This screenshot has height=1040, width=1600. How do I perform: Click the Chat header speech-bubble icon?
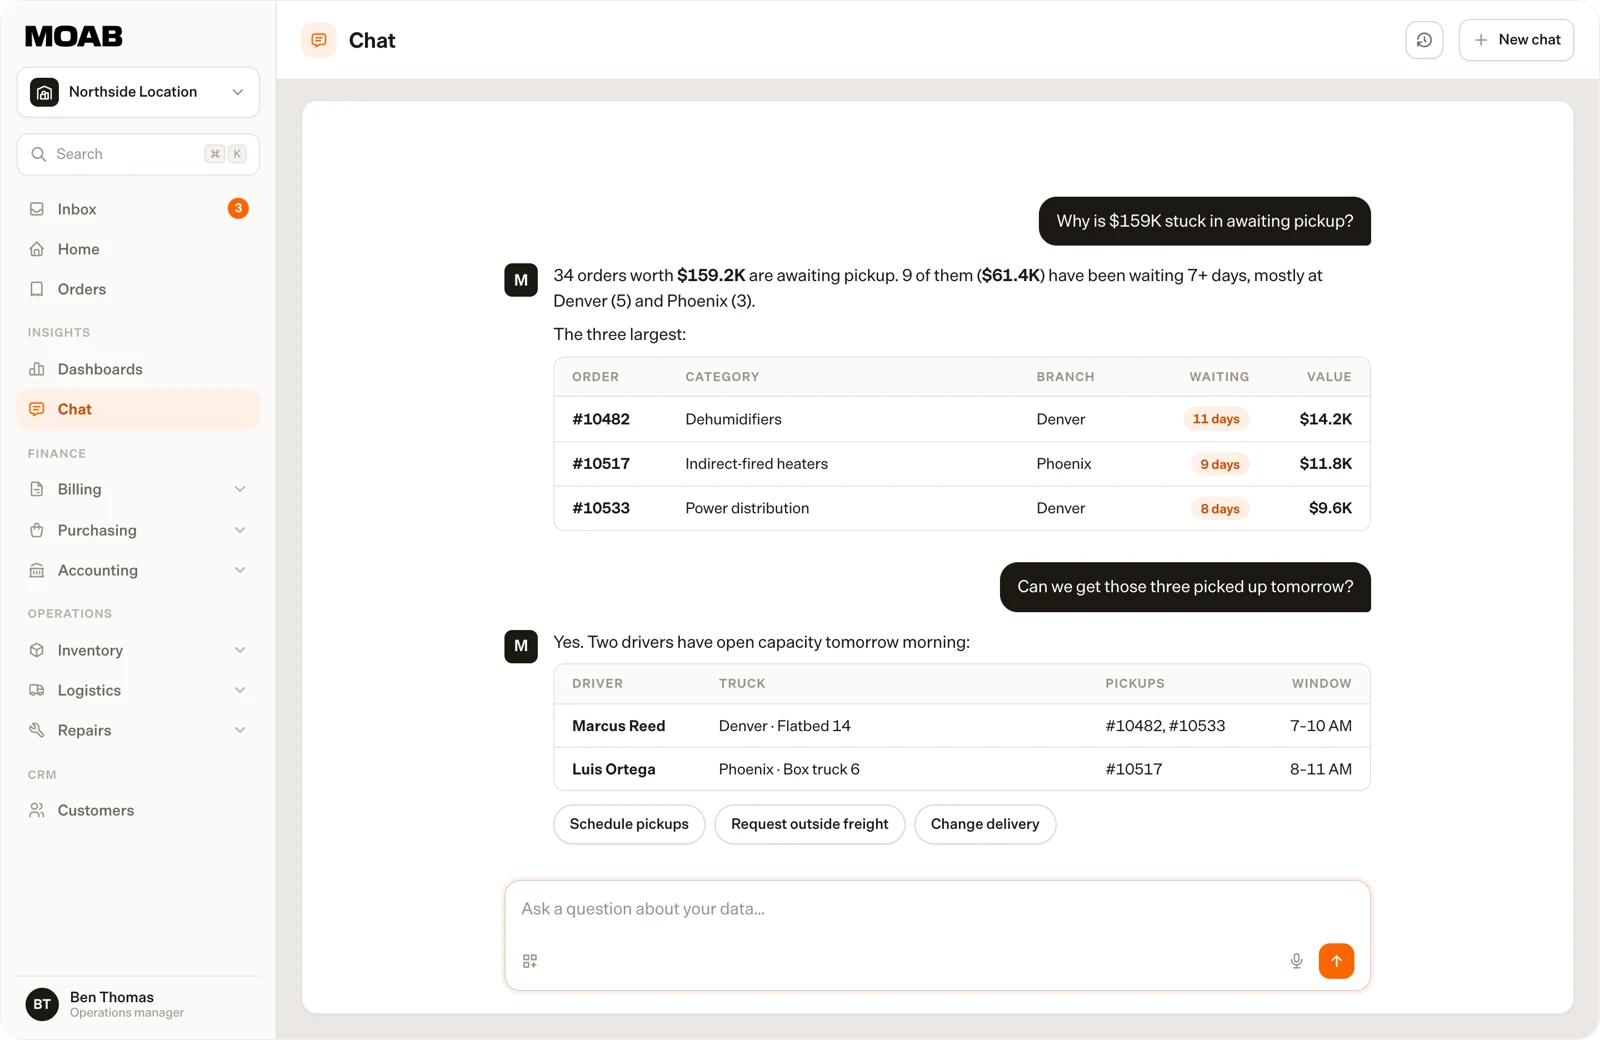click(x=319, y=40)
